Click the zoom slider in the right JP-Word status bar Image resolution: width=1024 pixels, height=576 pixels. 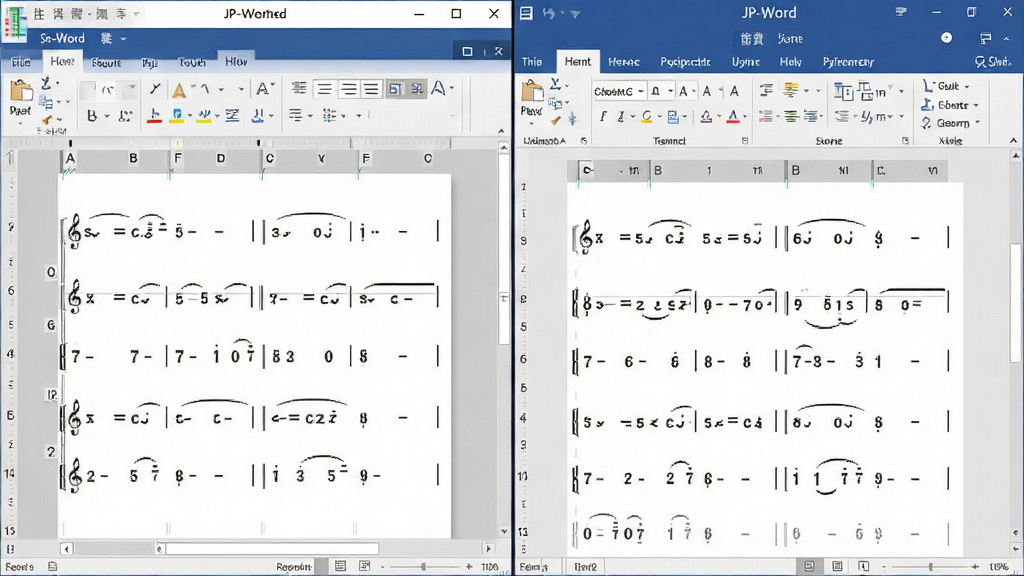(929, 566)
